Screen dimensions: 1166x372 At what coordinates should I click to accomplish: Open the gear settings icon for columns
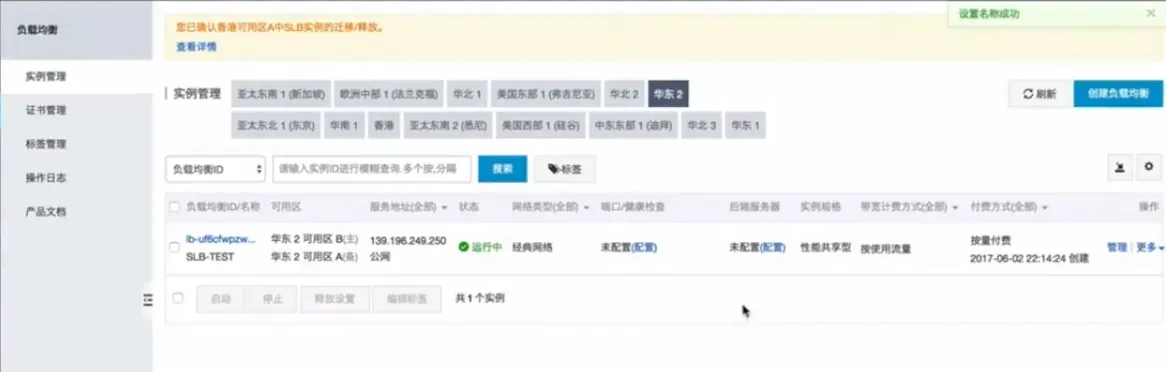pyautogui.click(x=1149, y=168)
